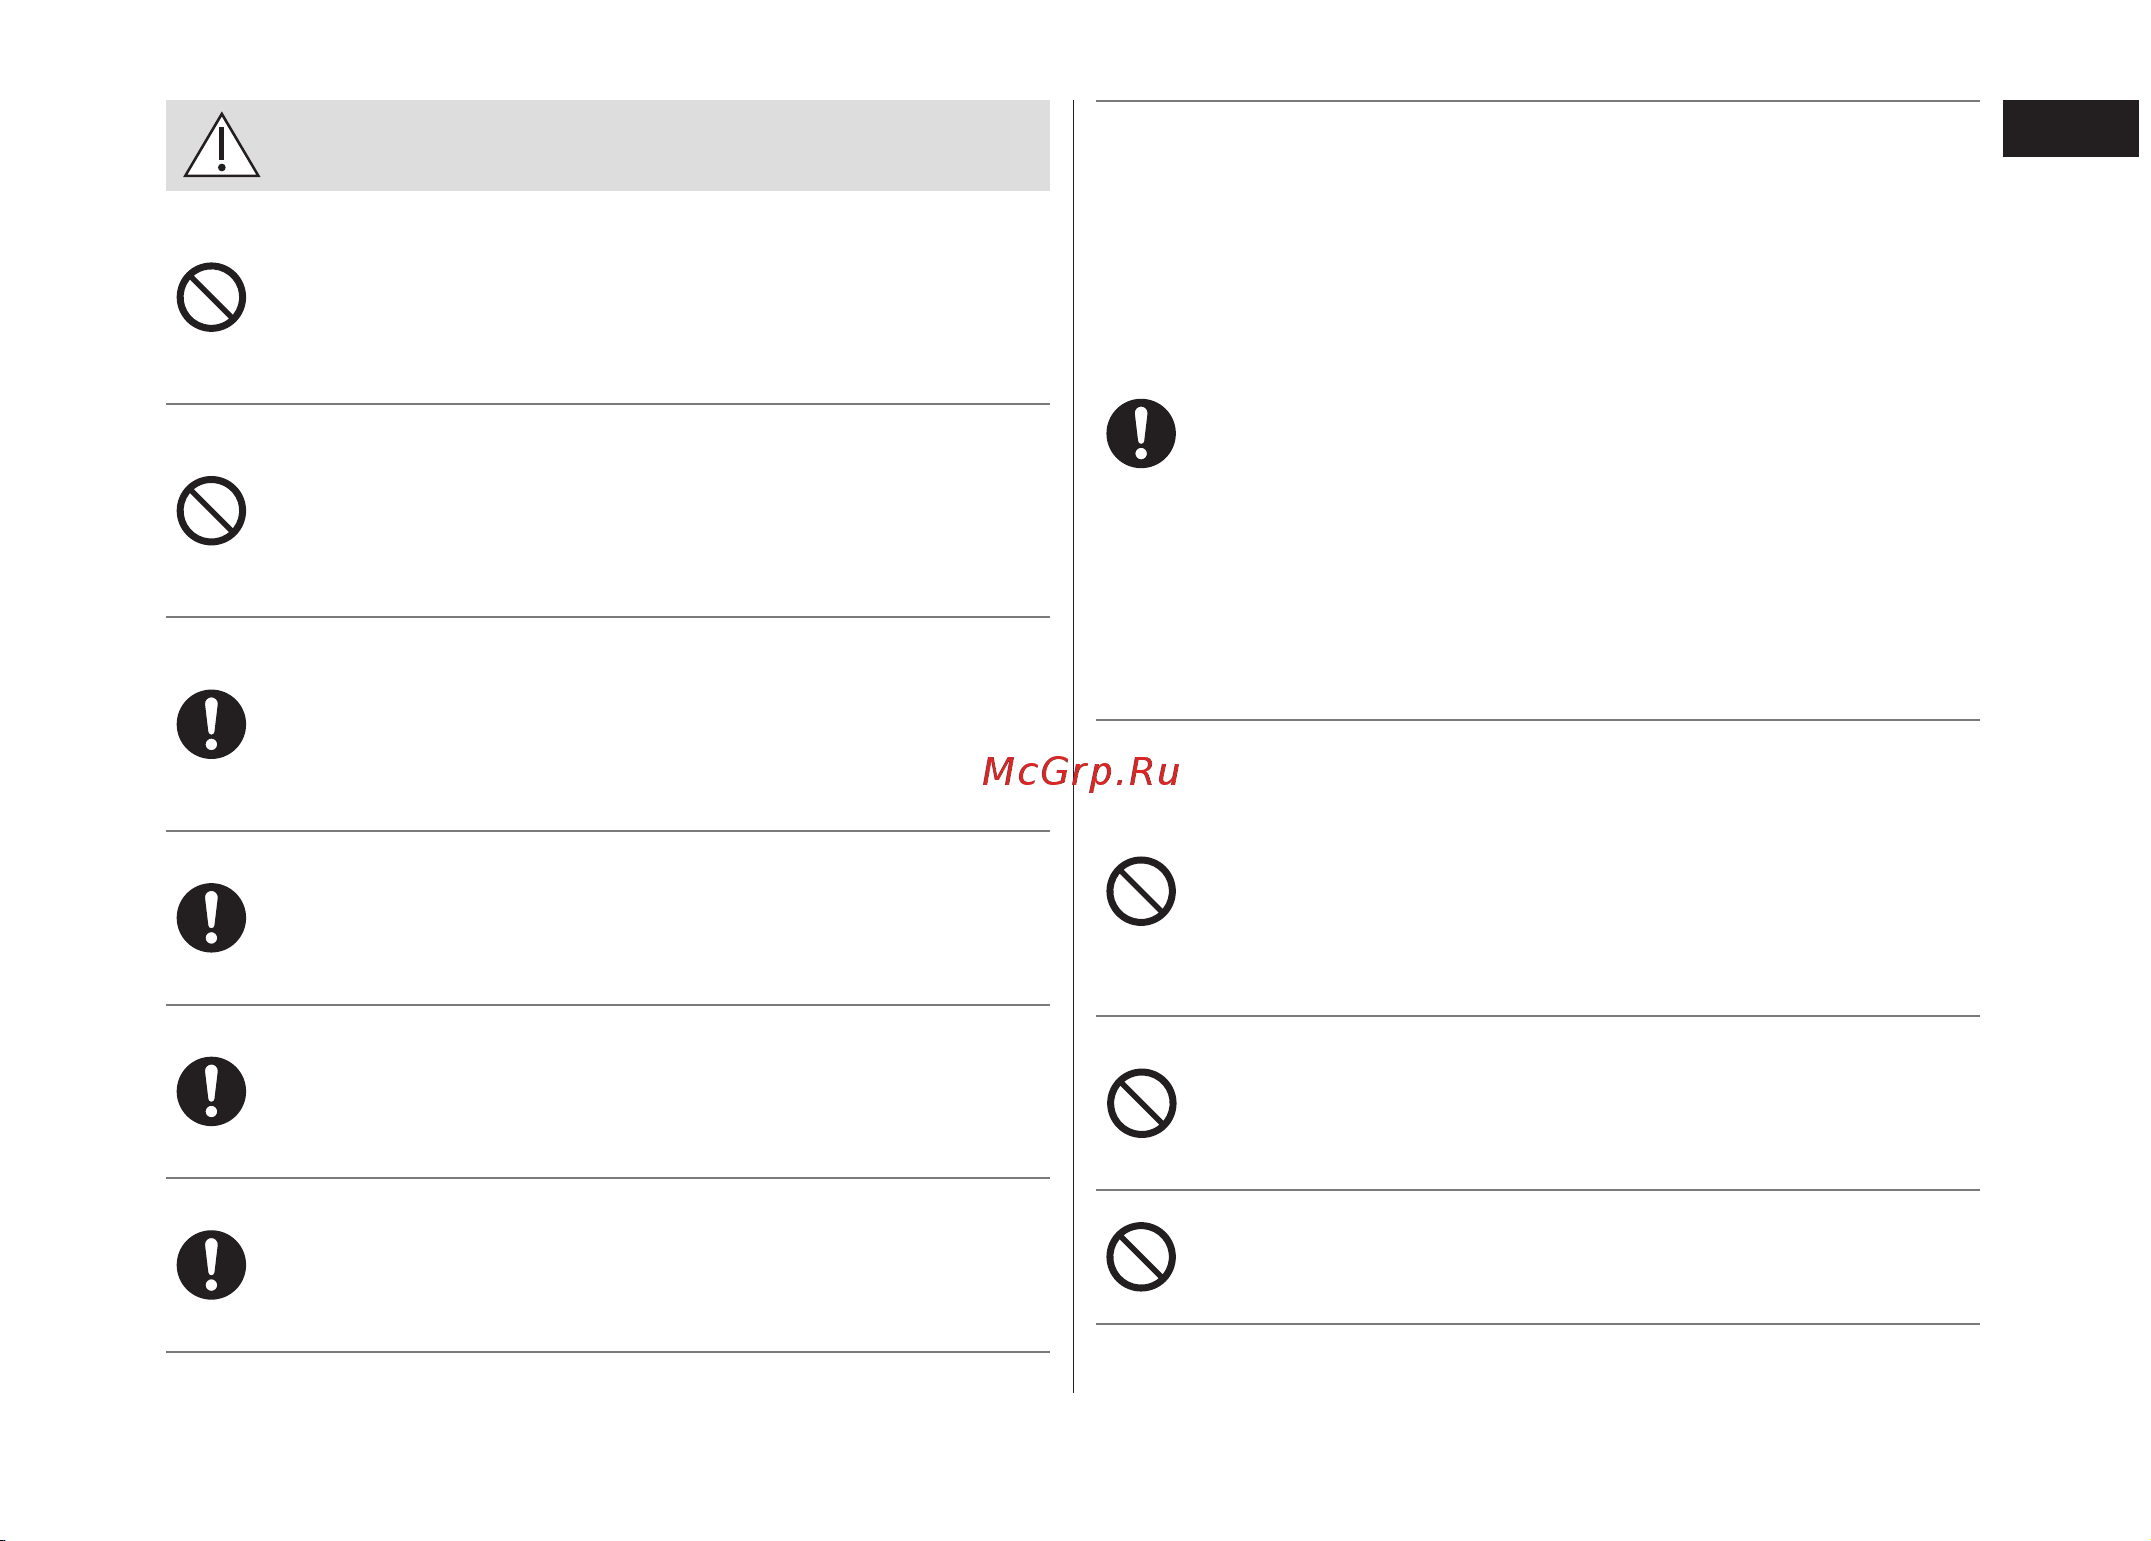
Task: Click the horizontal rule beneath the last right-column prohibition icon
Action: point(1538,1324)
